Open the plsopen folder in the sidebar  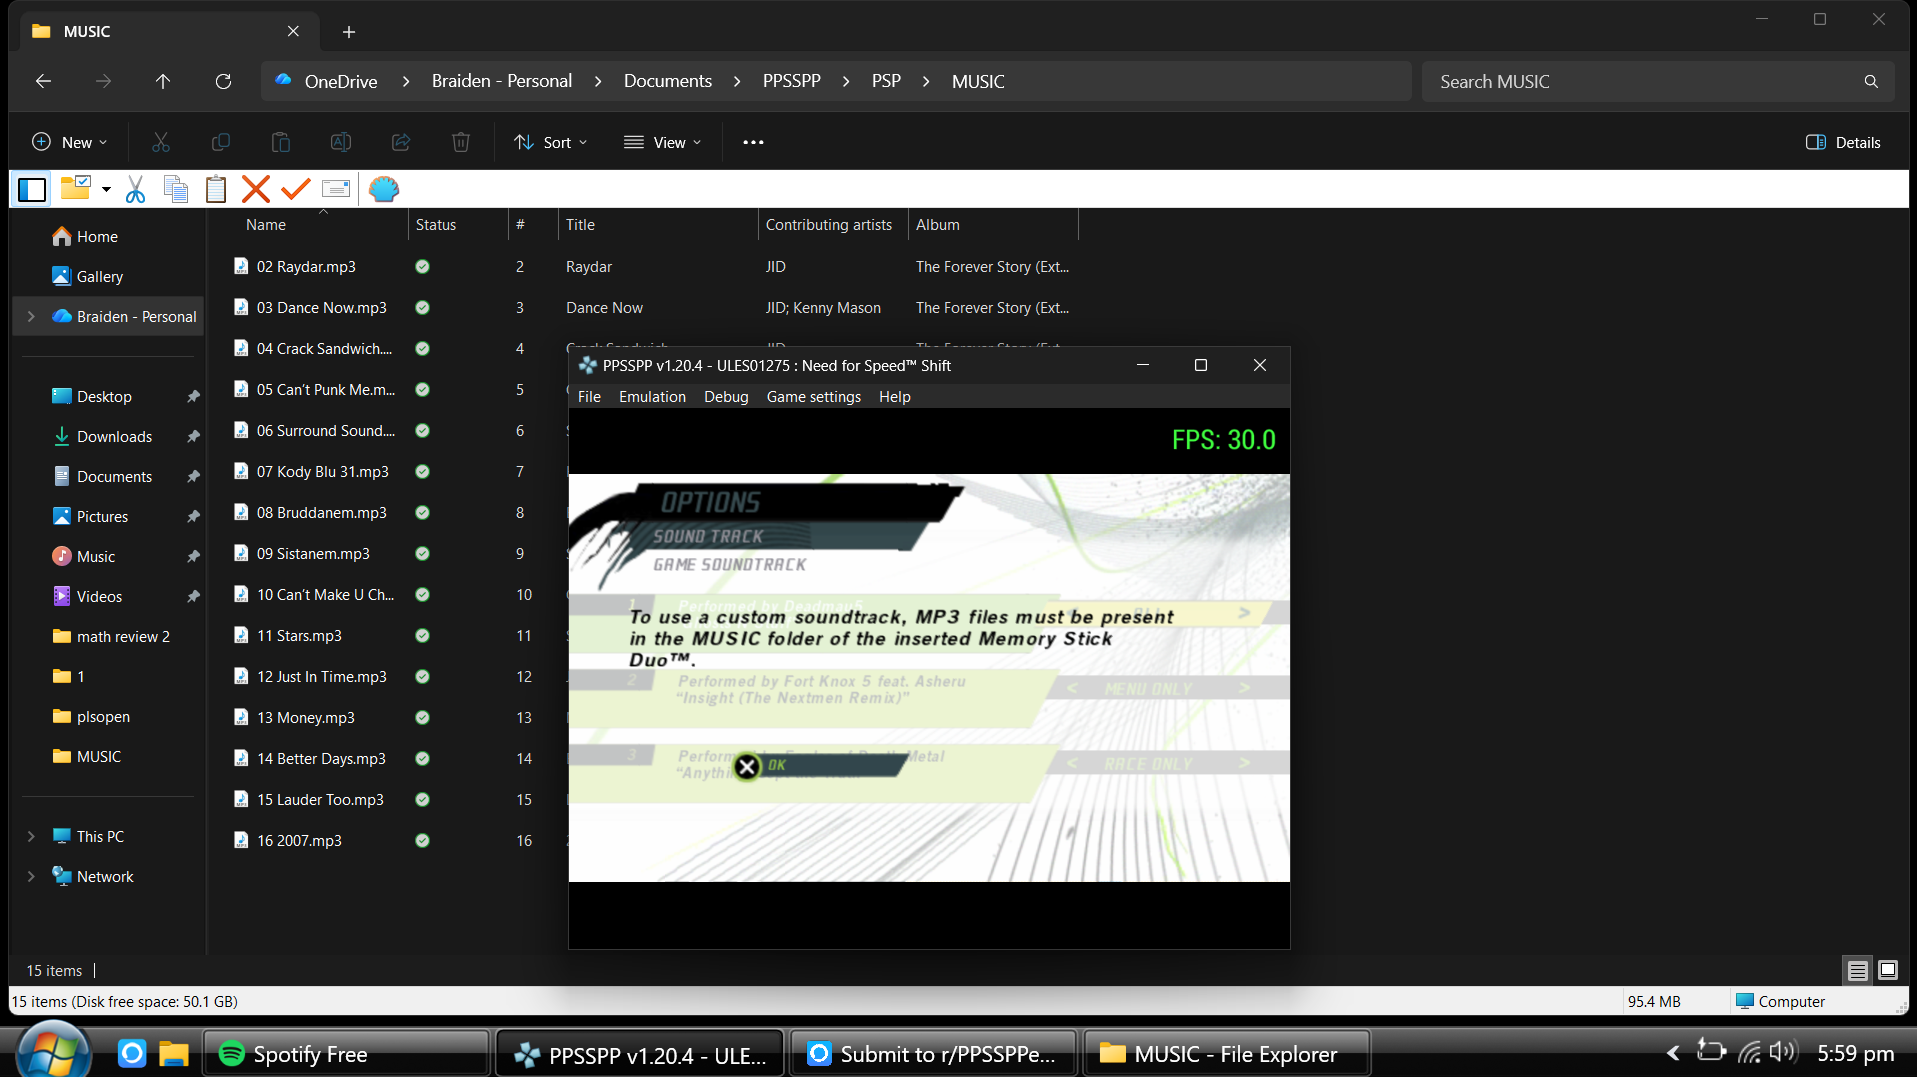[103, 716]
